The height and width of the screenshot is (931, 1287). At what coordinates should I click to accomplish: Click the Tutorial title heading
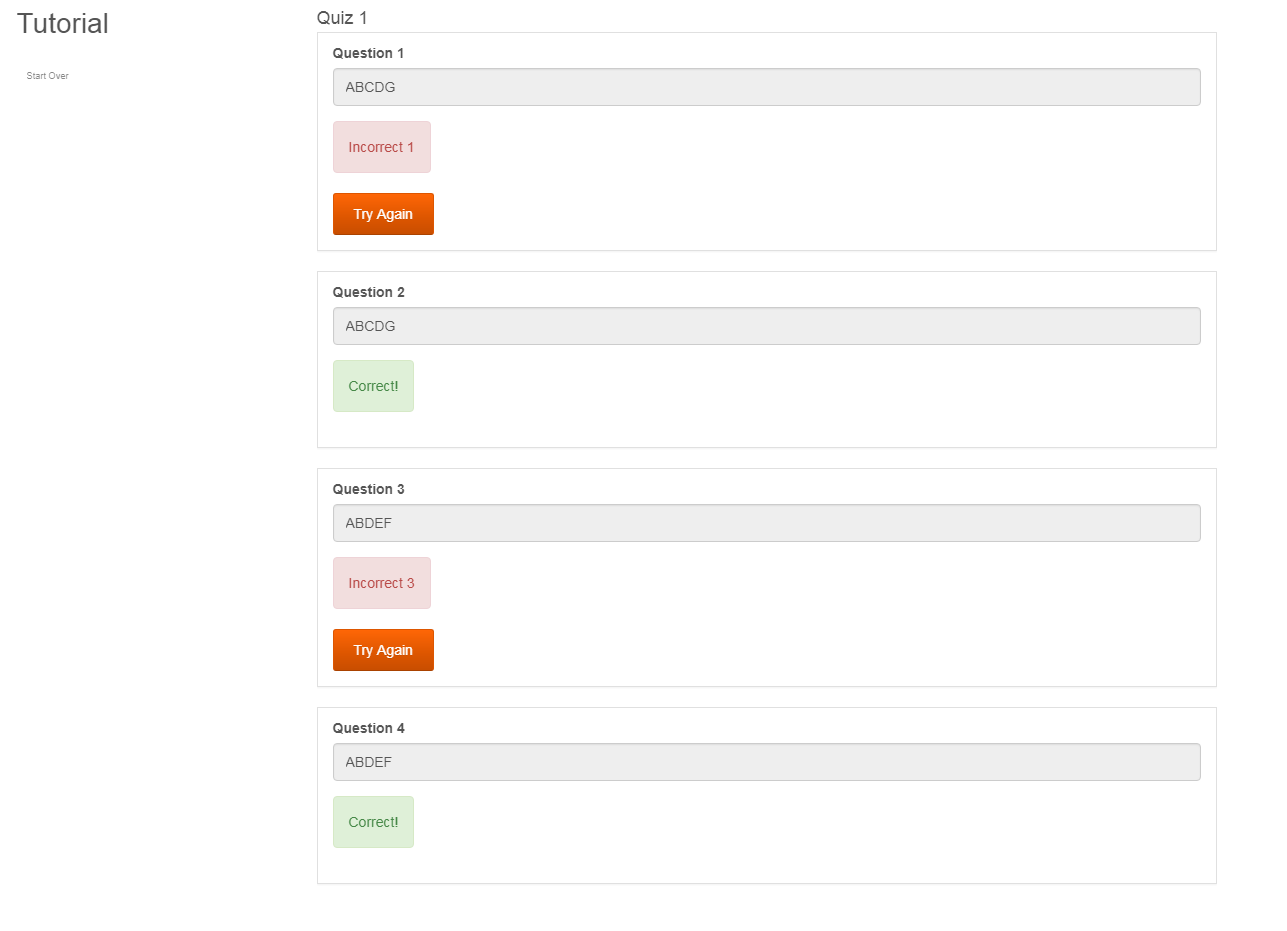[x=62, y=24]
